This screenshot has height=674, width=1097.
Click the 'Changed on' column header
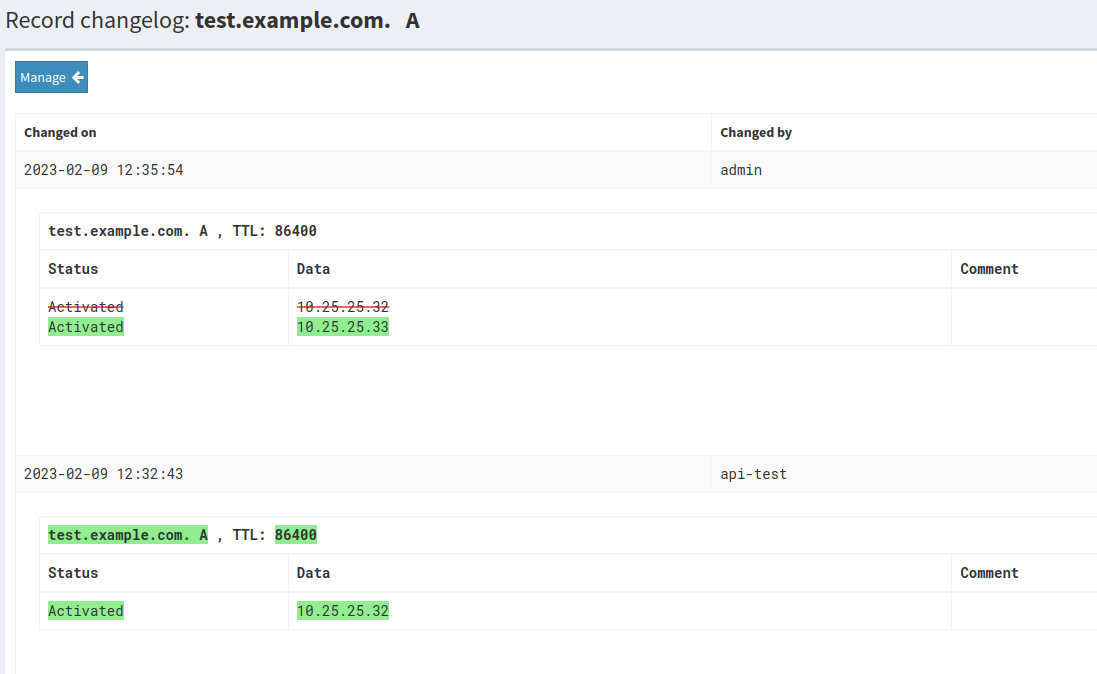[60, 132]
